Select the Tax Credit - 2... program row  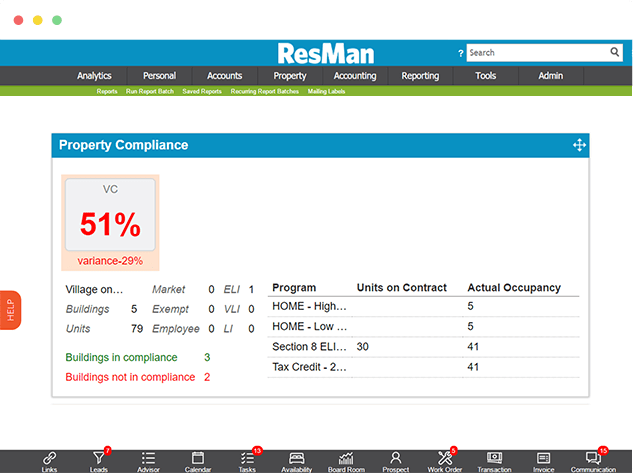pos(423,367)
